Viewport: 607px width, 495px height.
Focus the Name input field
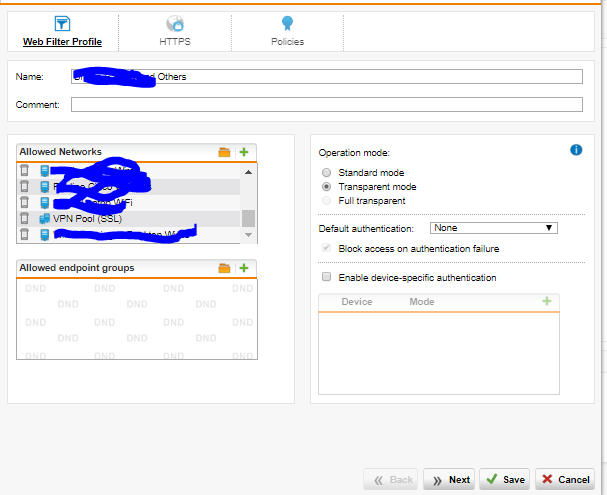327,76
